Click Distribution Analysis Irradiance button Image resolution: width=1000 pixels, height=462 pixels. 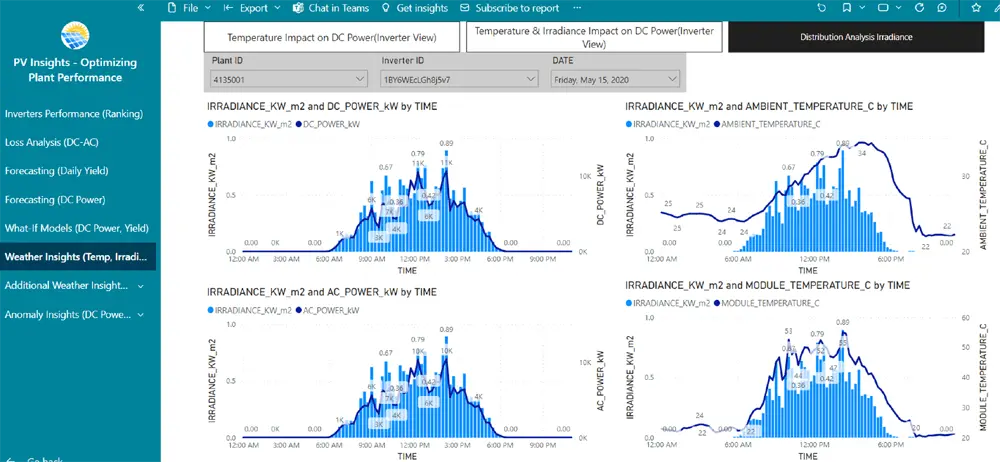click(x=856, y=37)
